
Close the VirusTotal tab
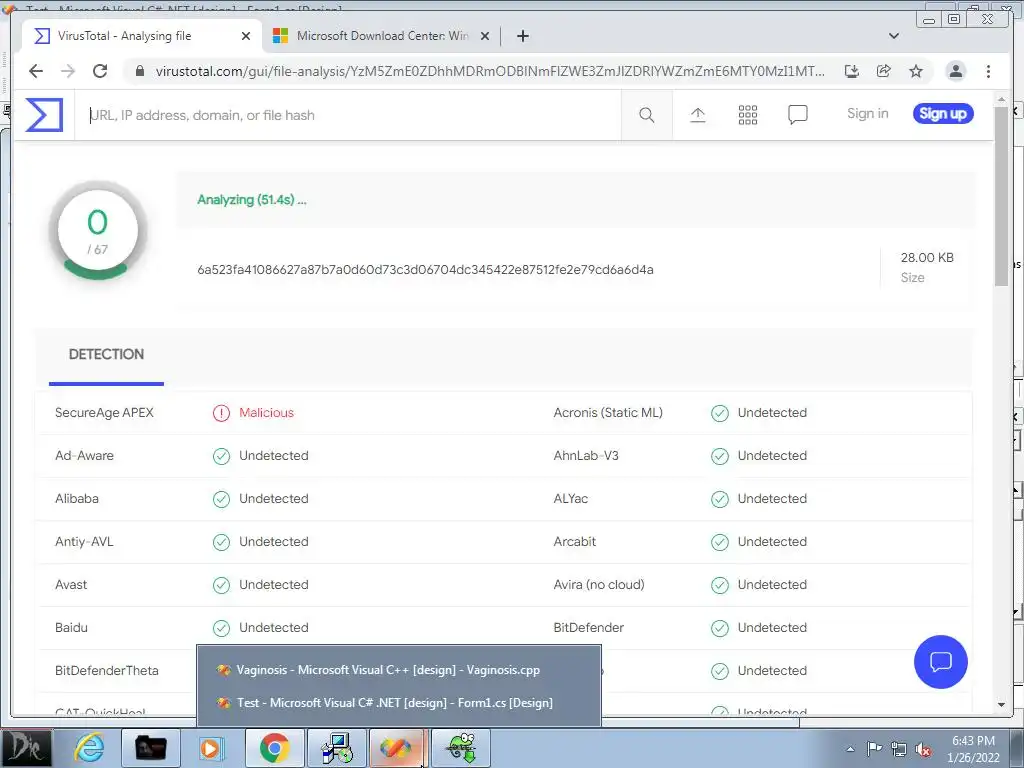click(246, 36)
